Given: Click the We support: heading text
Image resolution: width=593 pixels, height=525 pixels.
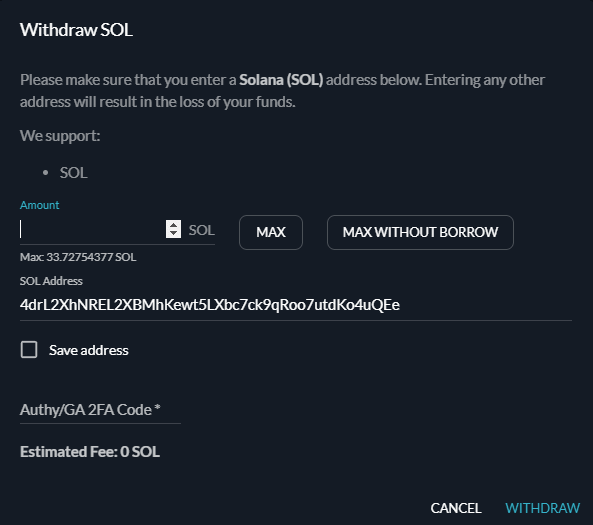Looking at the screenshot, I should pyautogui.click(x=60, y=136).
